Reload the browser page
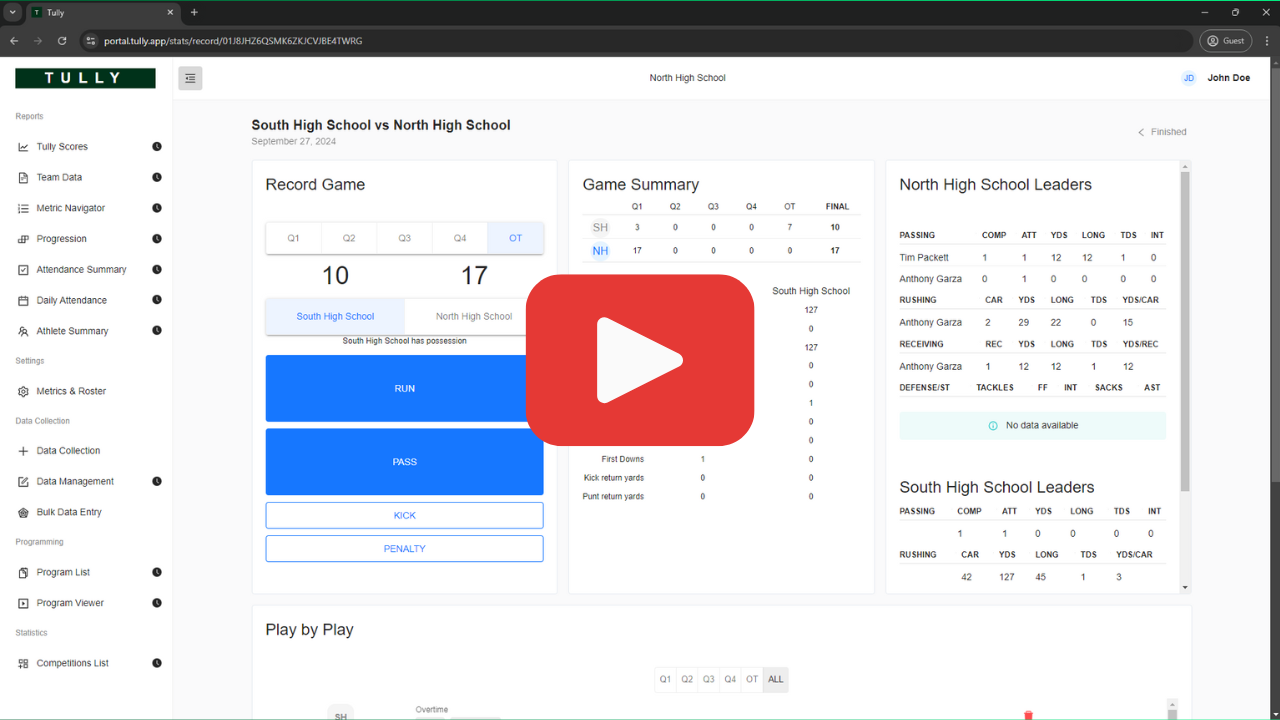The height and width of the screenshot is (720, 1280). coord(62,41)
